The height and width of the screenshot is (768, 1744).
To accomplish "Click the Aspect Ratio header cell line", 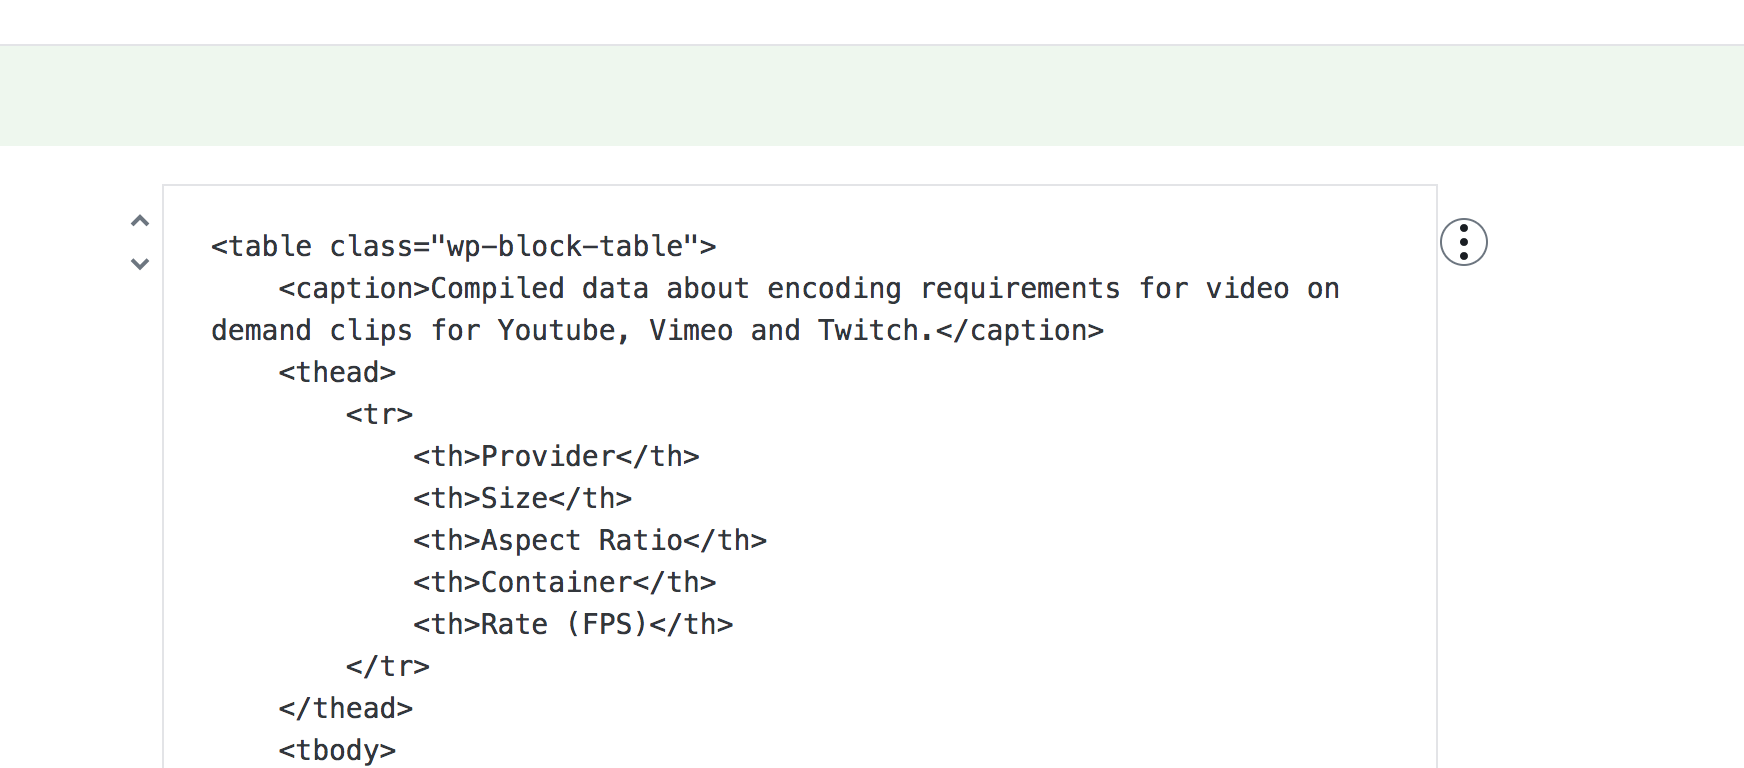I will pos(590,540).
